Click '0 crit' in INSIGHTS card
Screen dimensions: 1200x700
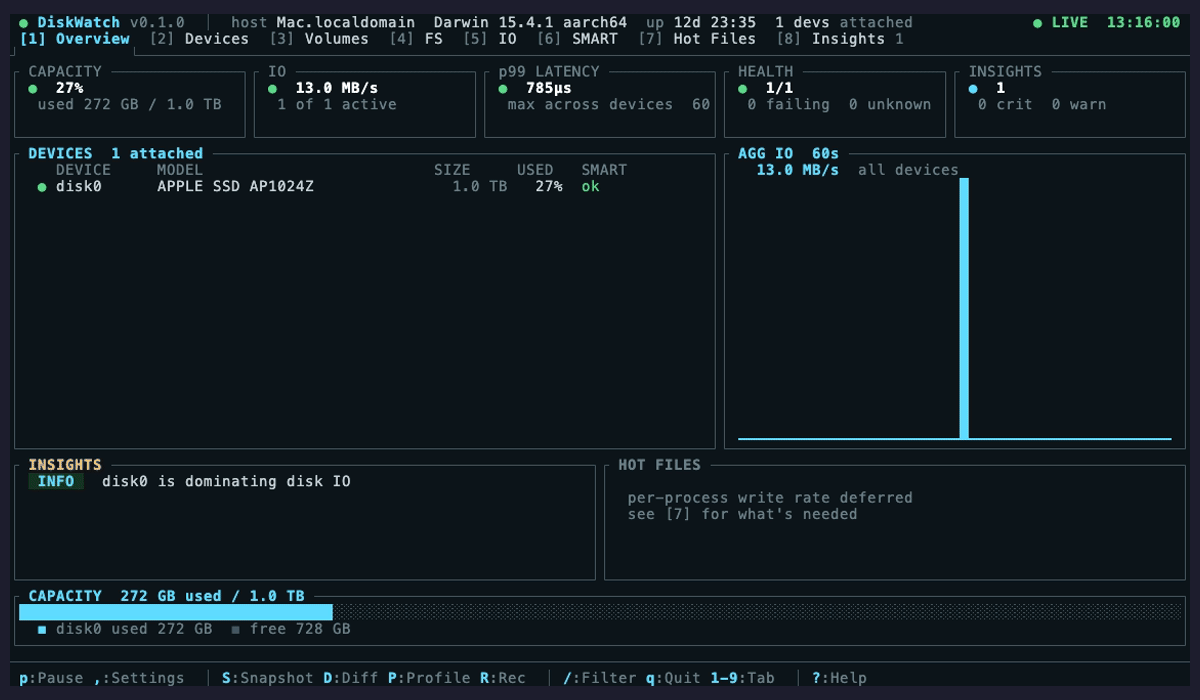tap(1005, 105)
